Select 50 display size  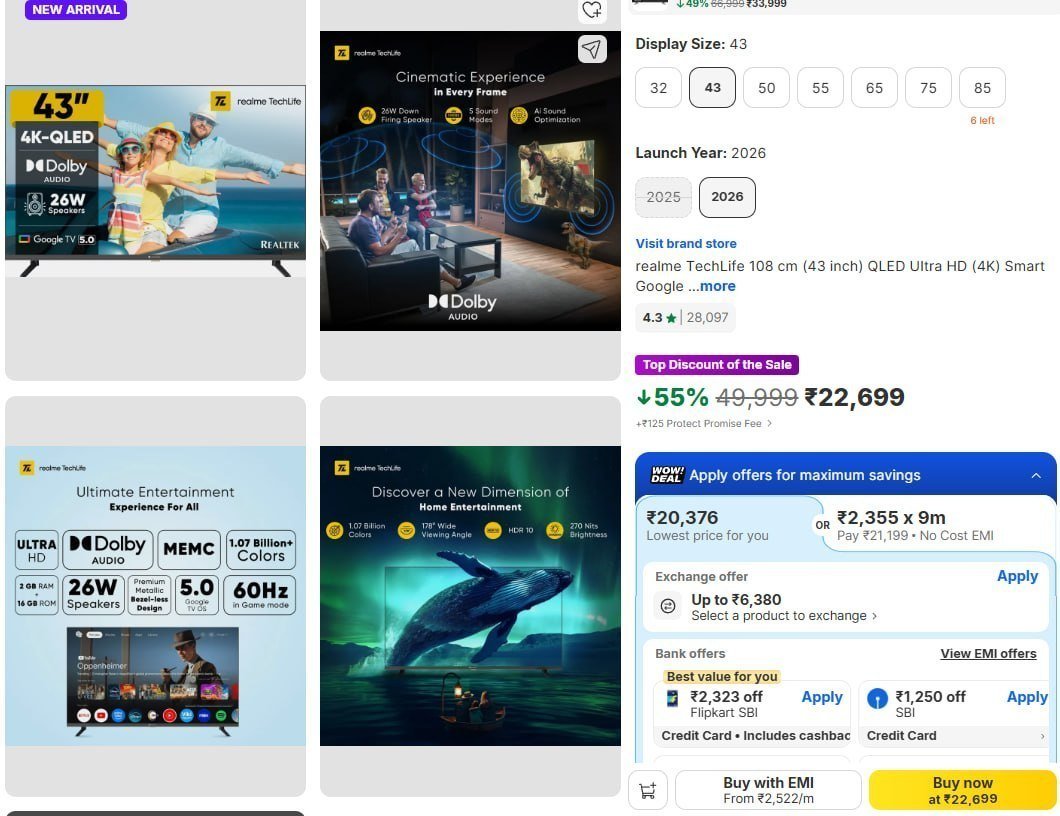(x=767, y=88)
